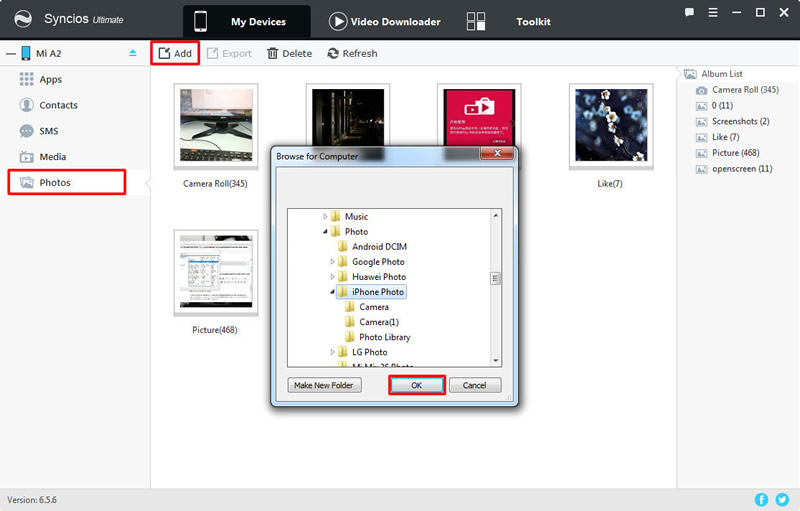Click folder tree scrollbar down arrow
This screenshot has height=511, width=800.
tap(495, 361)
